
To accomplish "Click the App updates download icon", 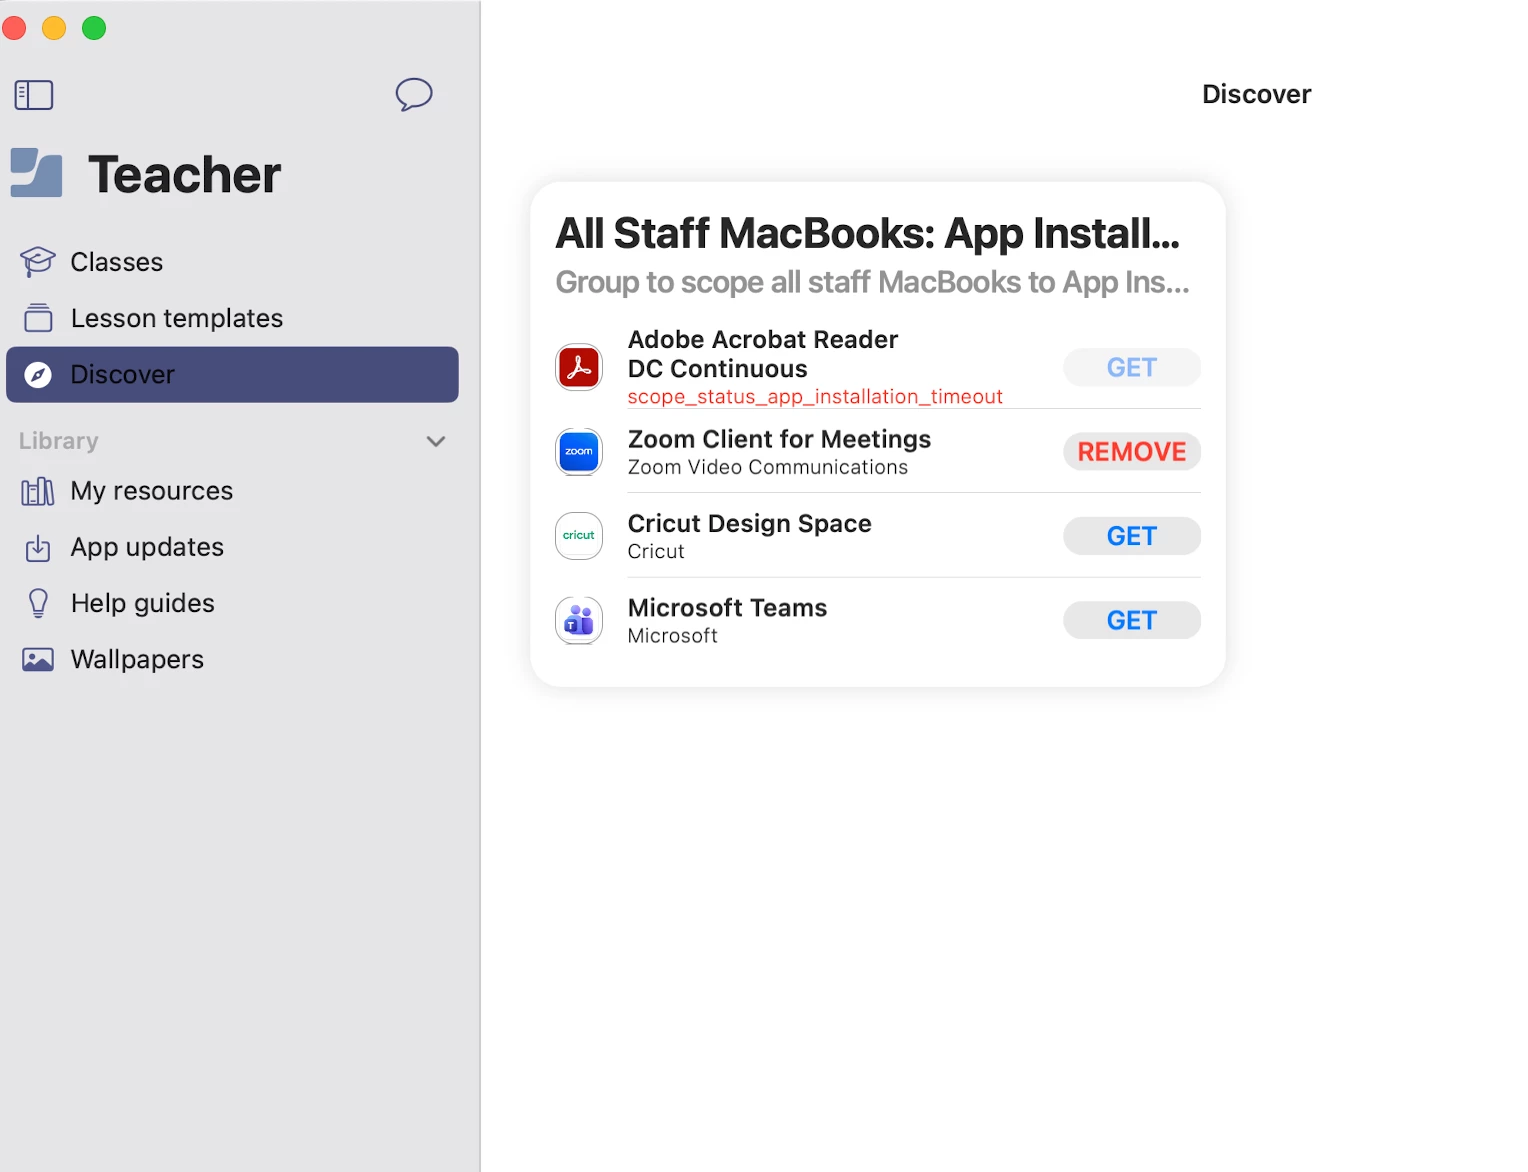I will click(x=38, y=548).
